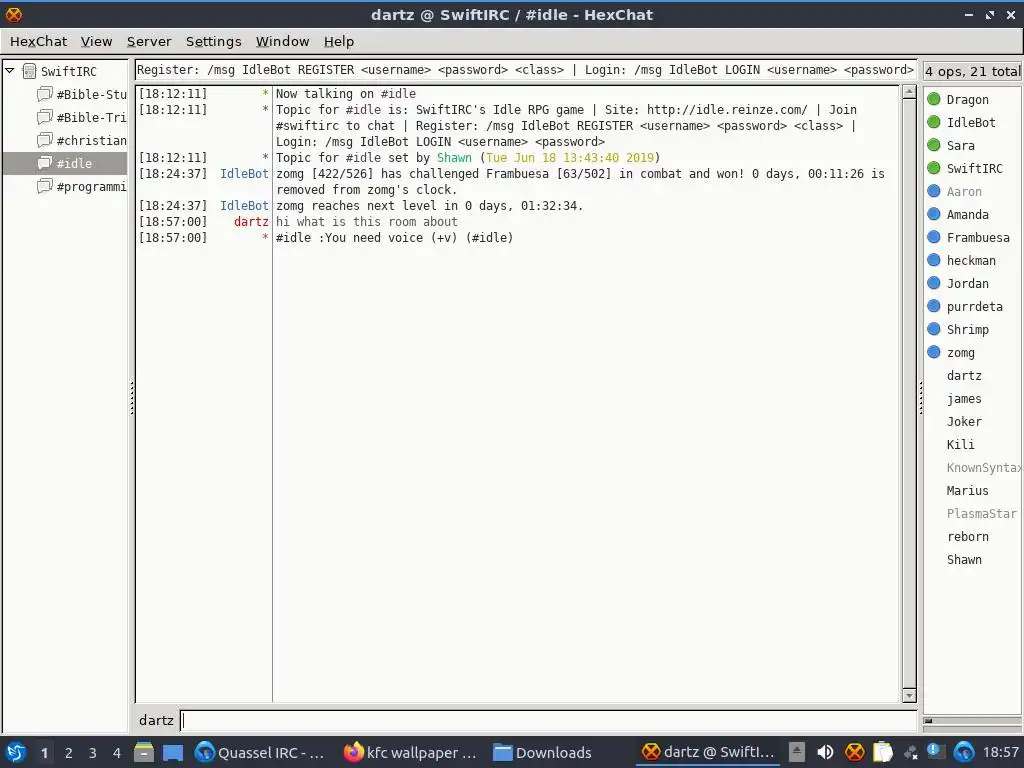
Task: Switch to Quassel IRC taskbar window
Action: coord(261,752)
